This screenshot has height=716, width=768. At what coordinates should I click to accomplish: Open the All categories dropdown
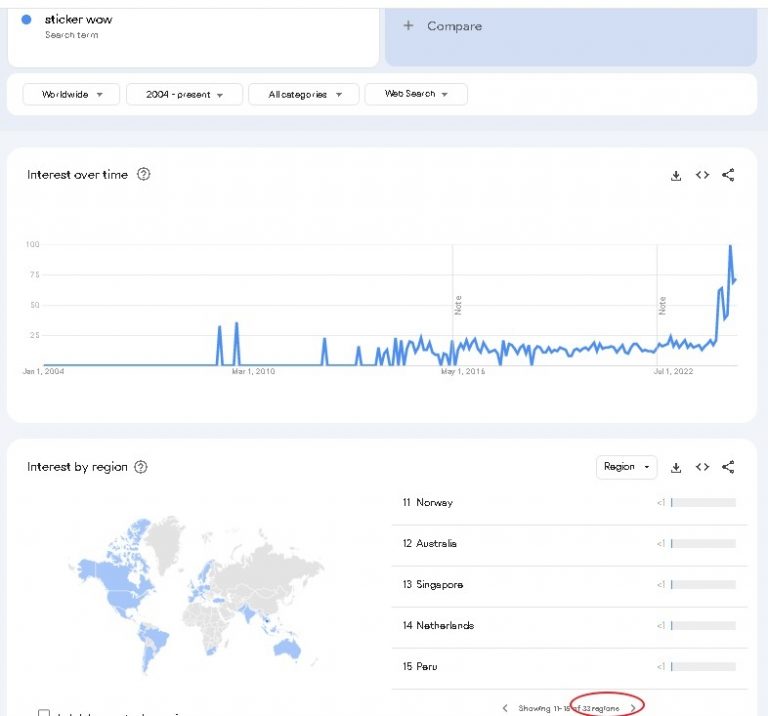(304, 94)
